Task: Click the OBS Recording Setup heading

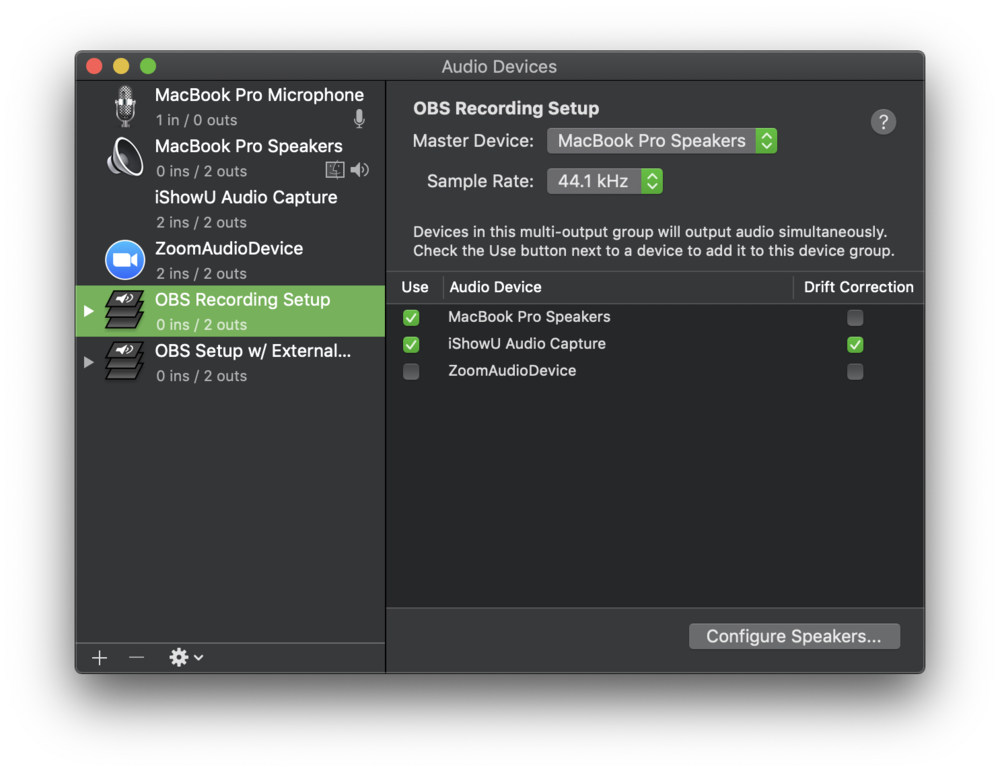Action: click(x=506, y=108)
